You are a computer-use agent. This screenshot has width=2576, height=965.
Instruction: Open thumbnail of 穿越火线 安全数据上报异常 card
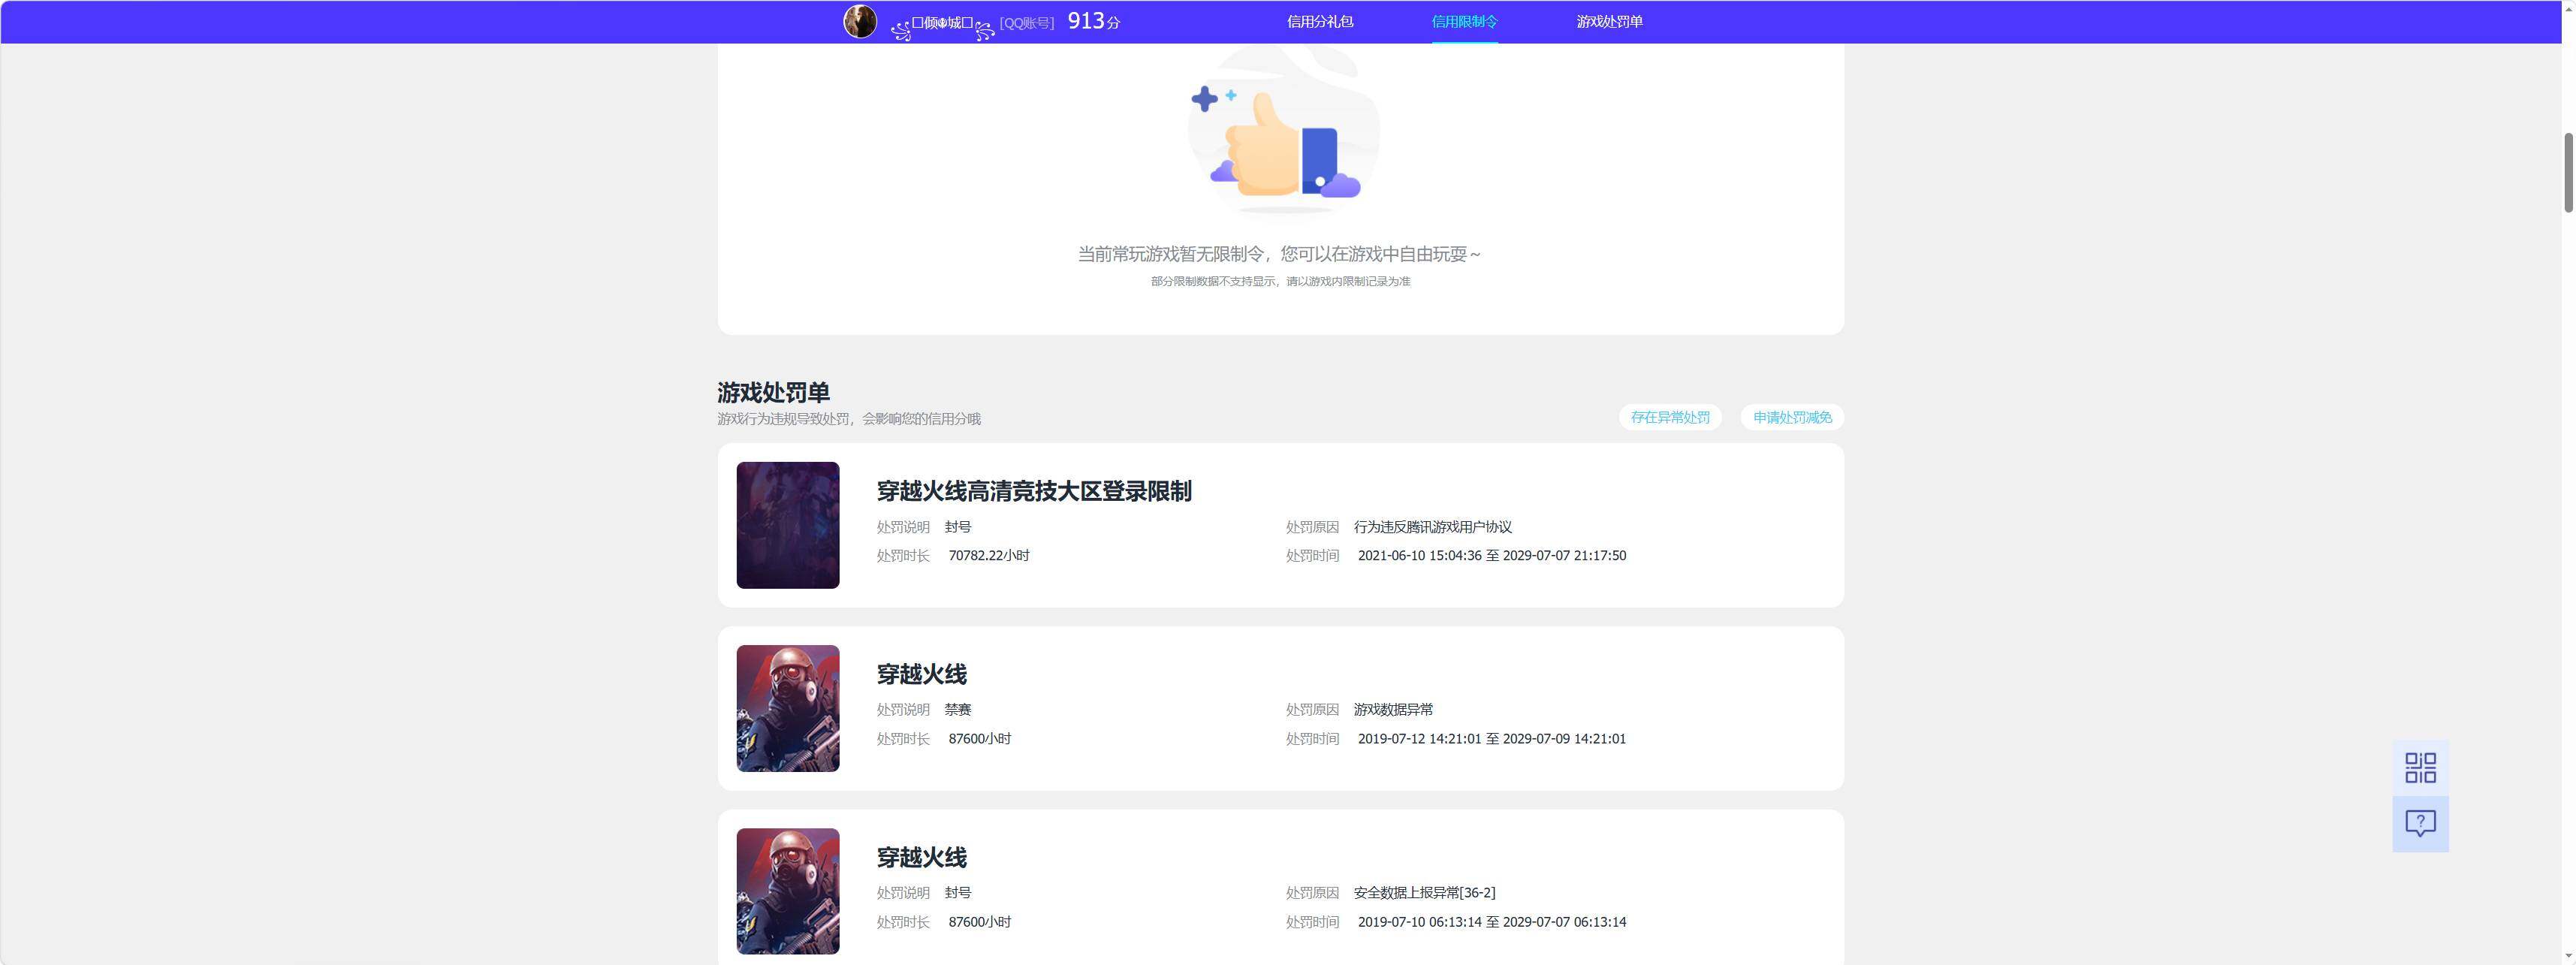point(788,891)
